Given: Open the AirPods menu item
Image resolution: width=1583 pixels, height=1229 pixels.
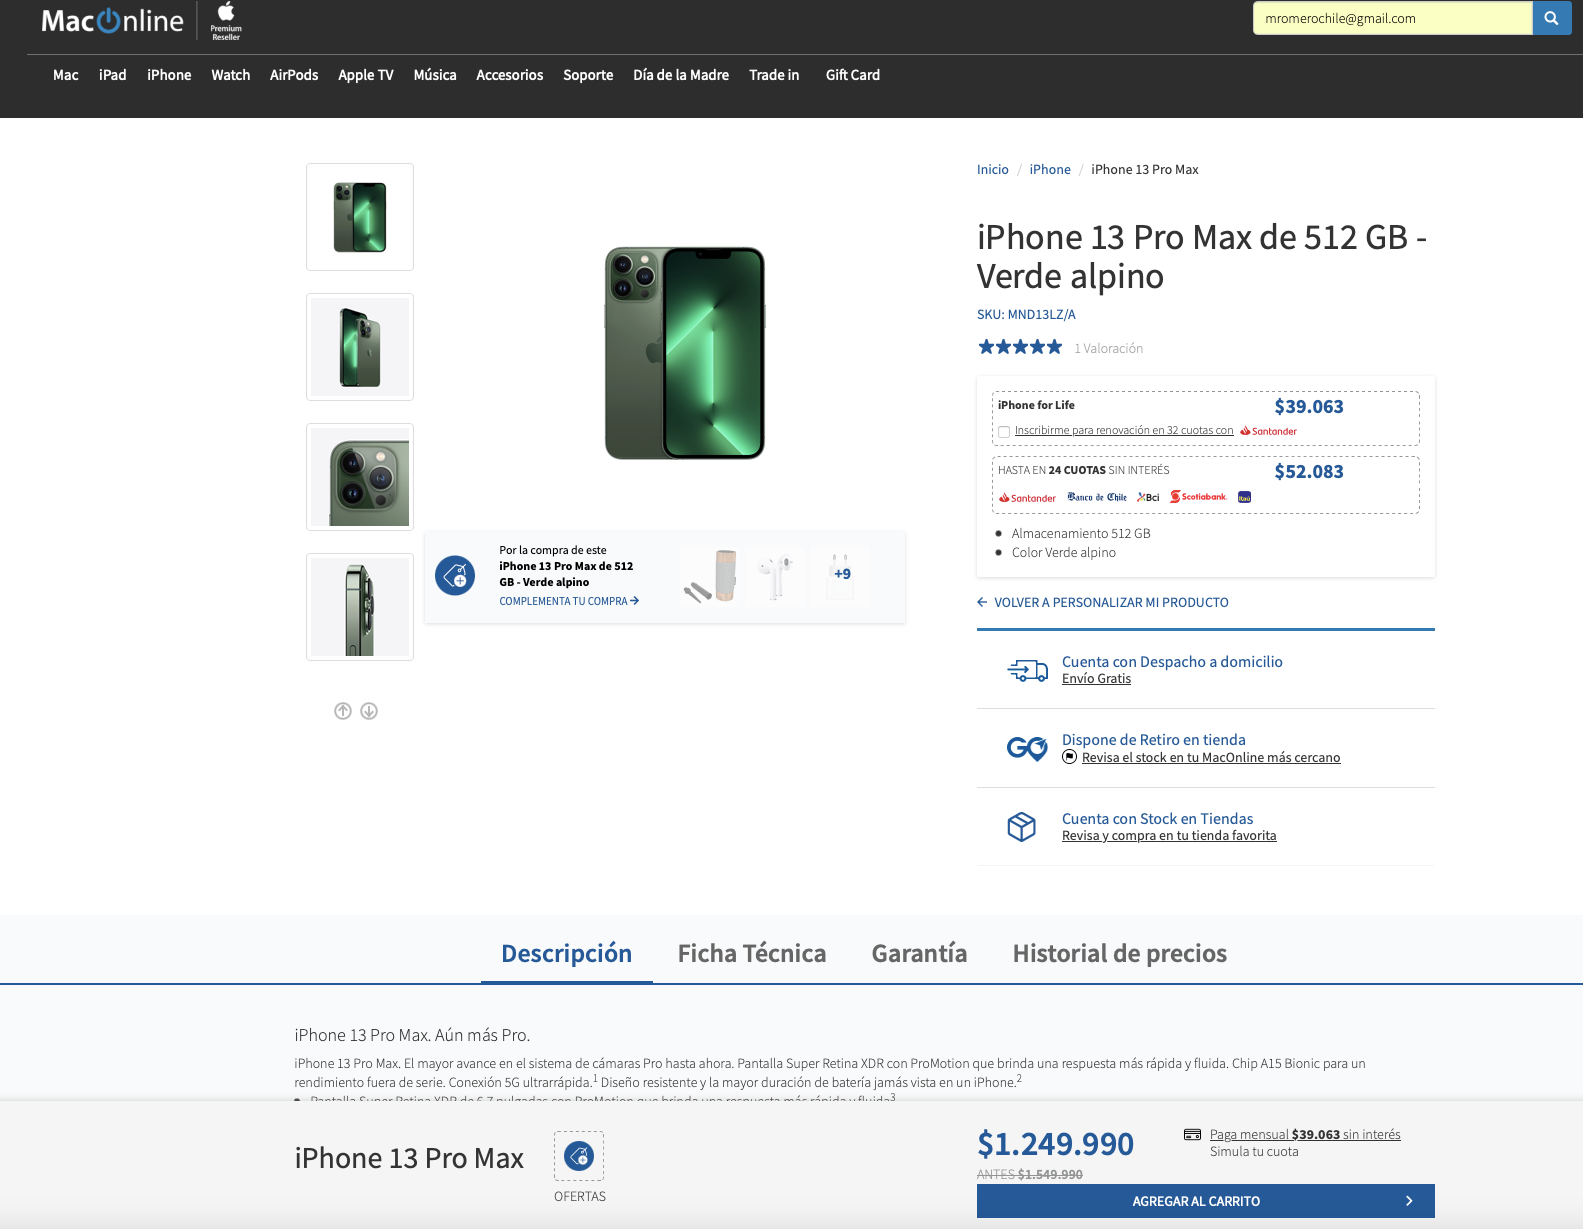Looking at the screenshot, I should pos(294,75).
